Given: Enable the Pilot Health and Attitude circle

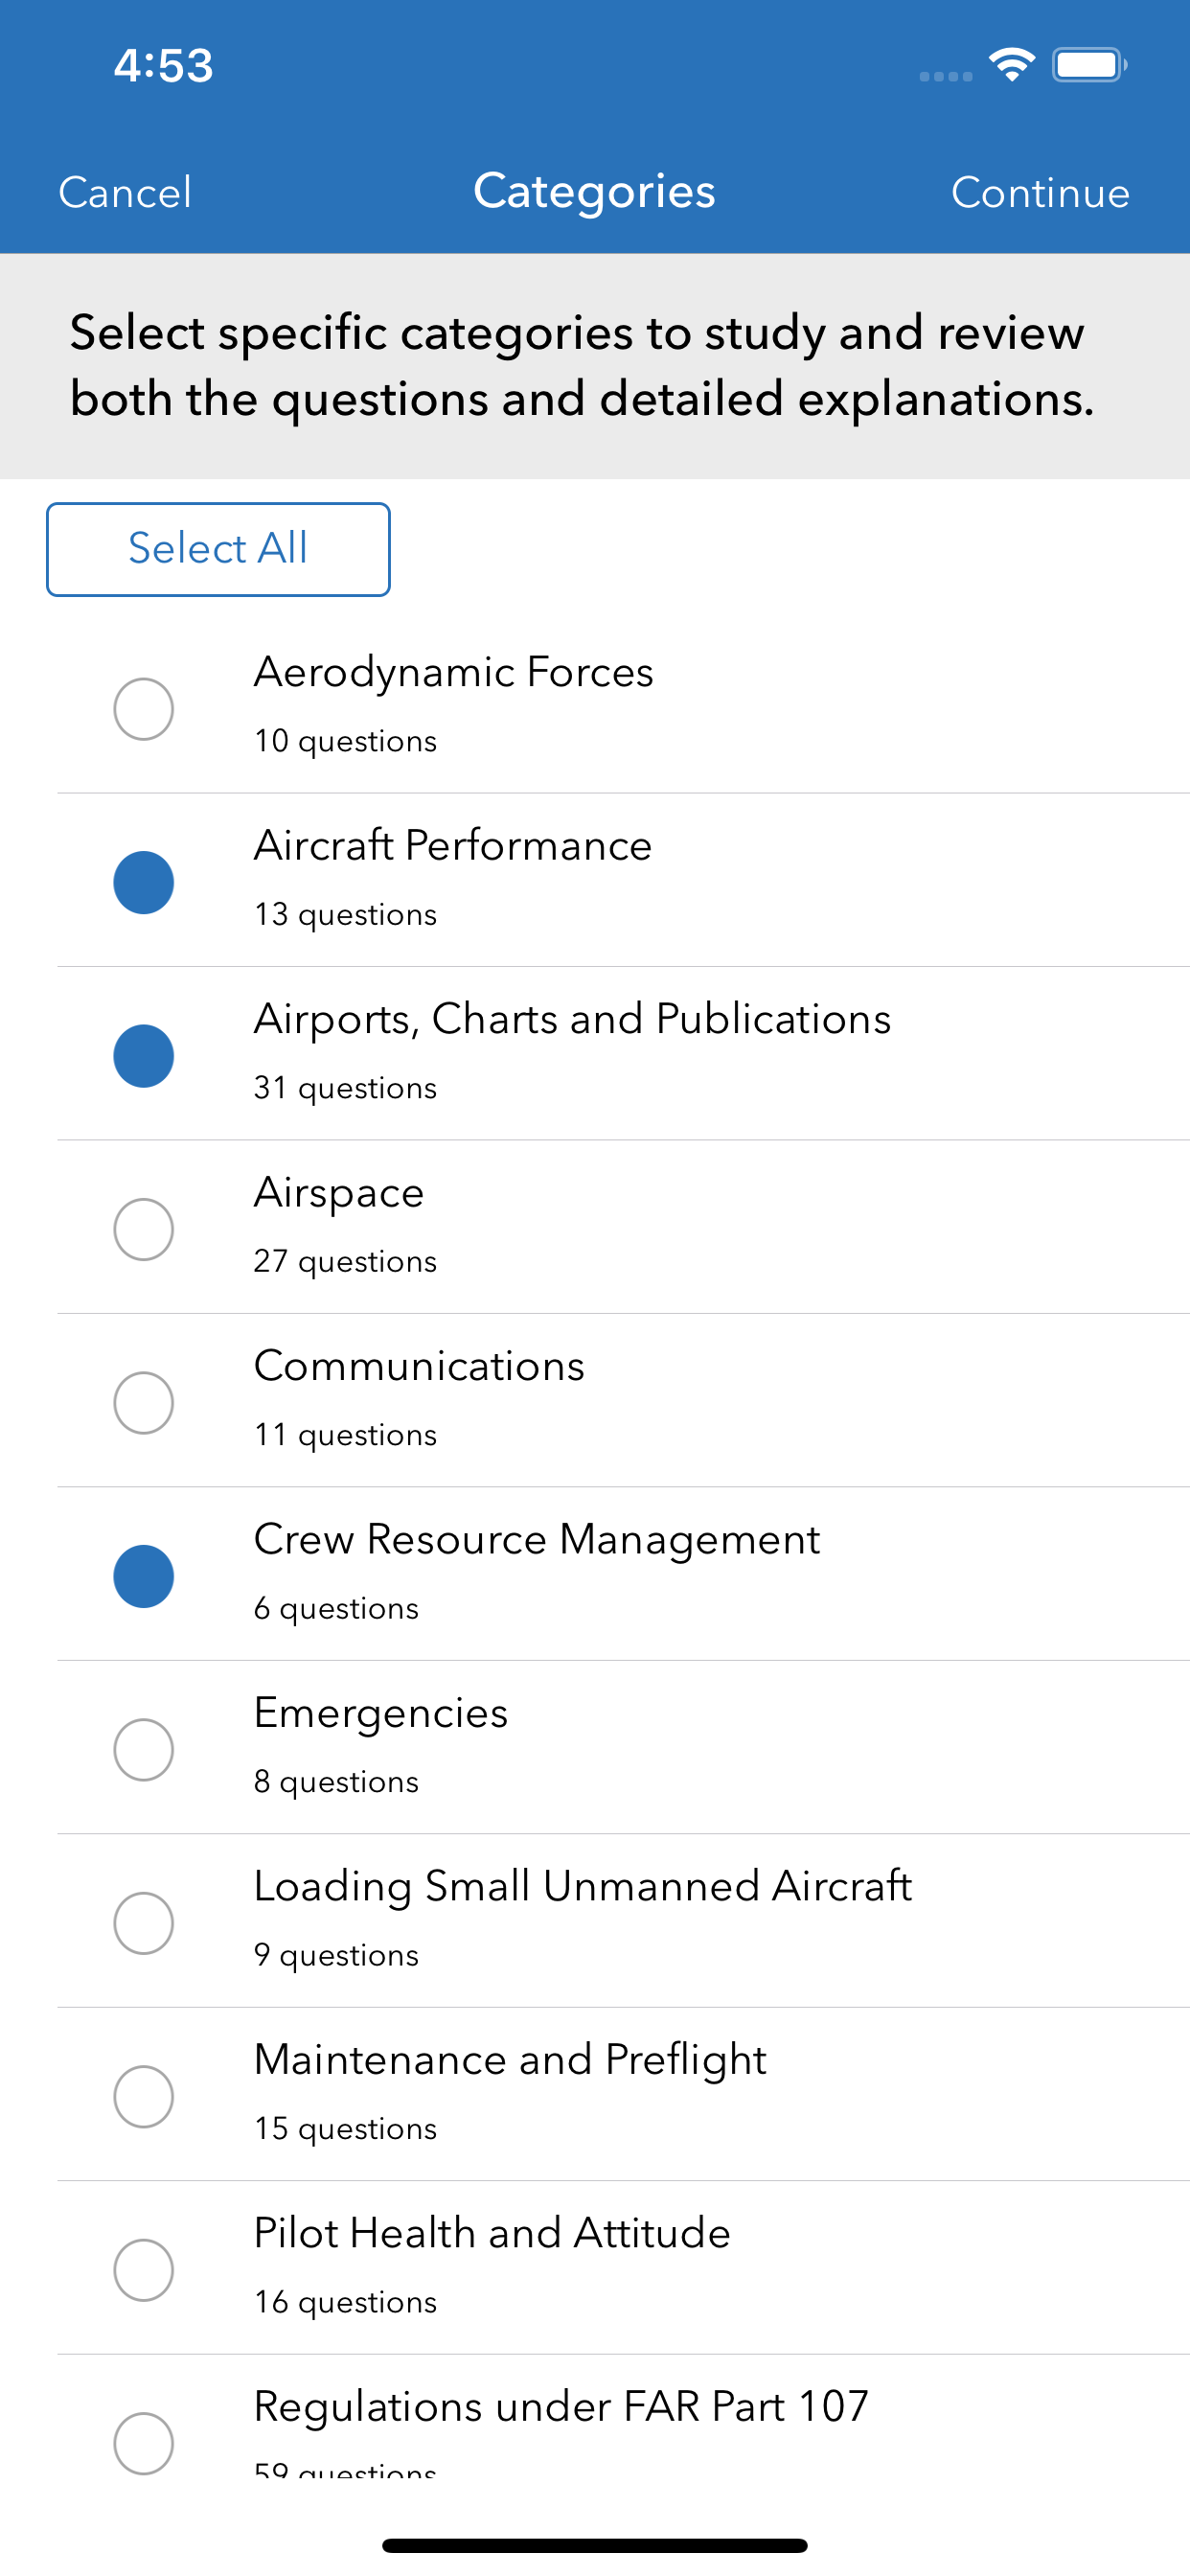Looking at the screenshot, I should click(x=144, y=2269).
